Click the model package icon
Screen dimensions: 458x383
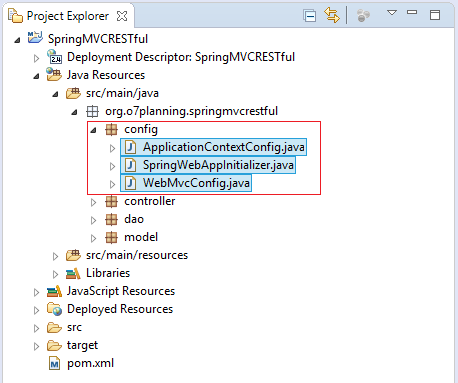111,237
